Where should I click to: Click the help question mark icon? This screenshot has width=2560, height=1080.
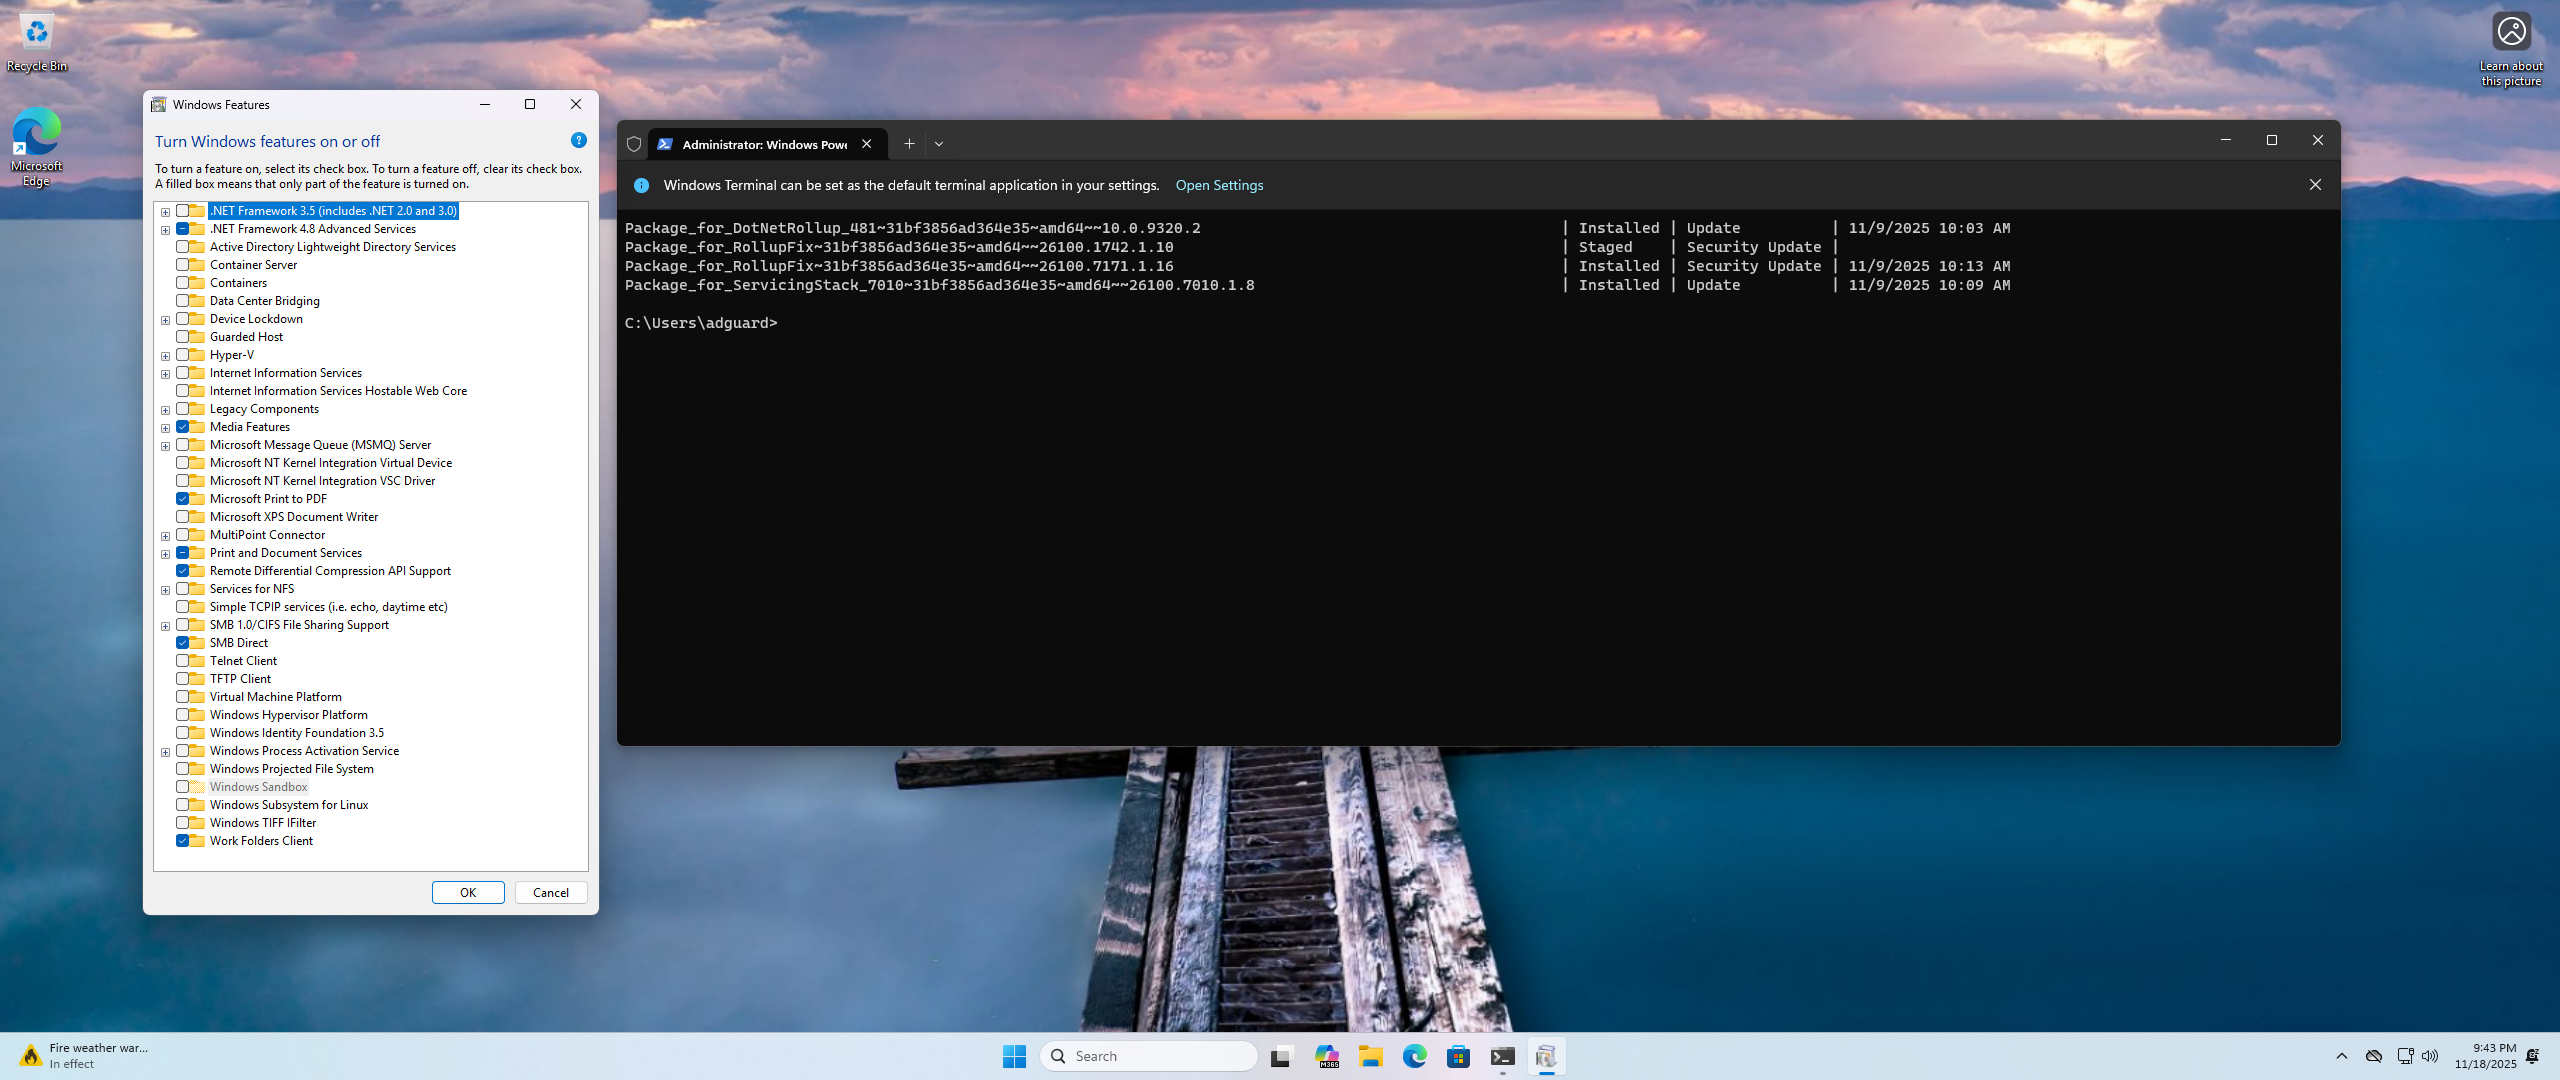pos(578,140)
